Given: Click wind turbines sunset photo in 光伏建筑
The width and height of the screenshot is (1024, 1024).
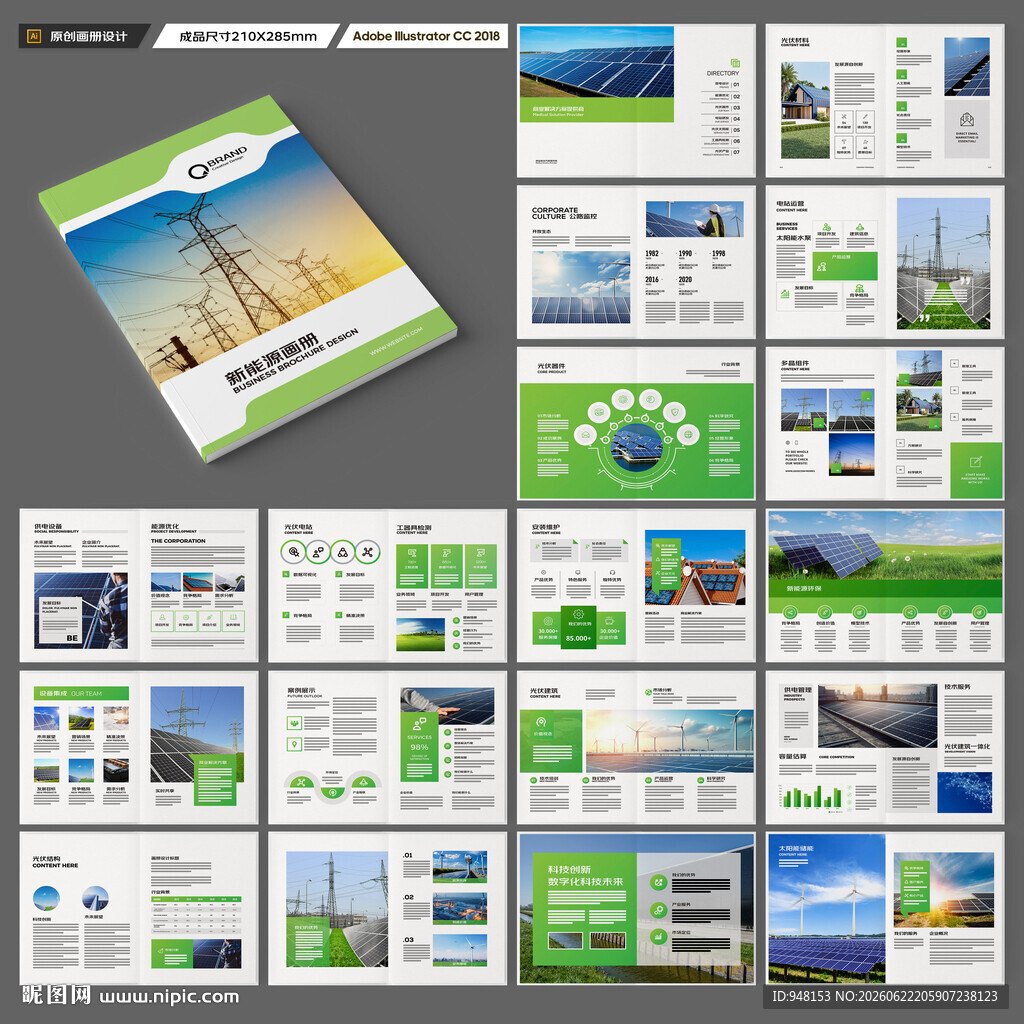Looking at the screenshot, I should coord(669,741).
